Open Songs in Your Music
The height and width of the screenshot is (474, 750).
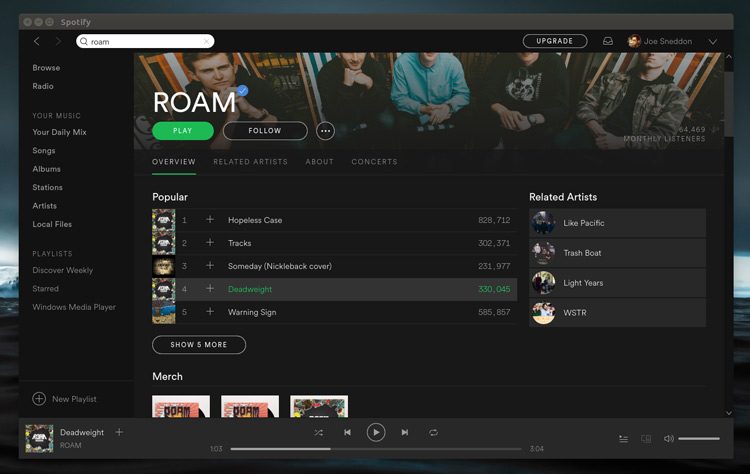44,151
